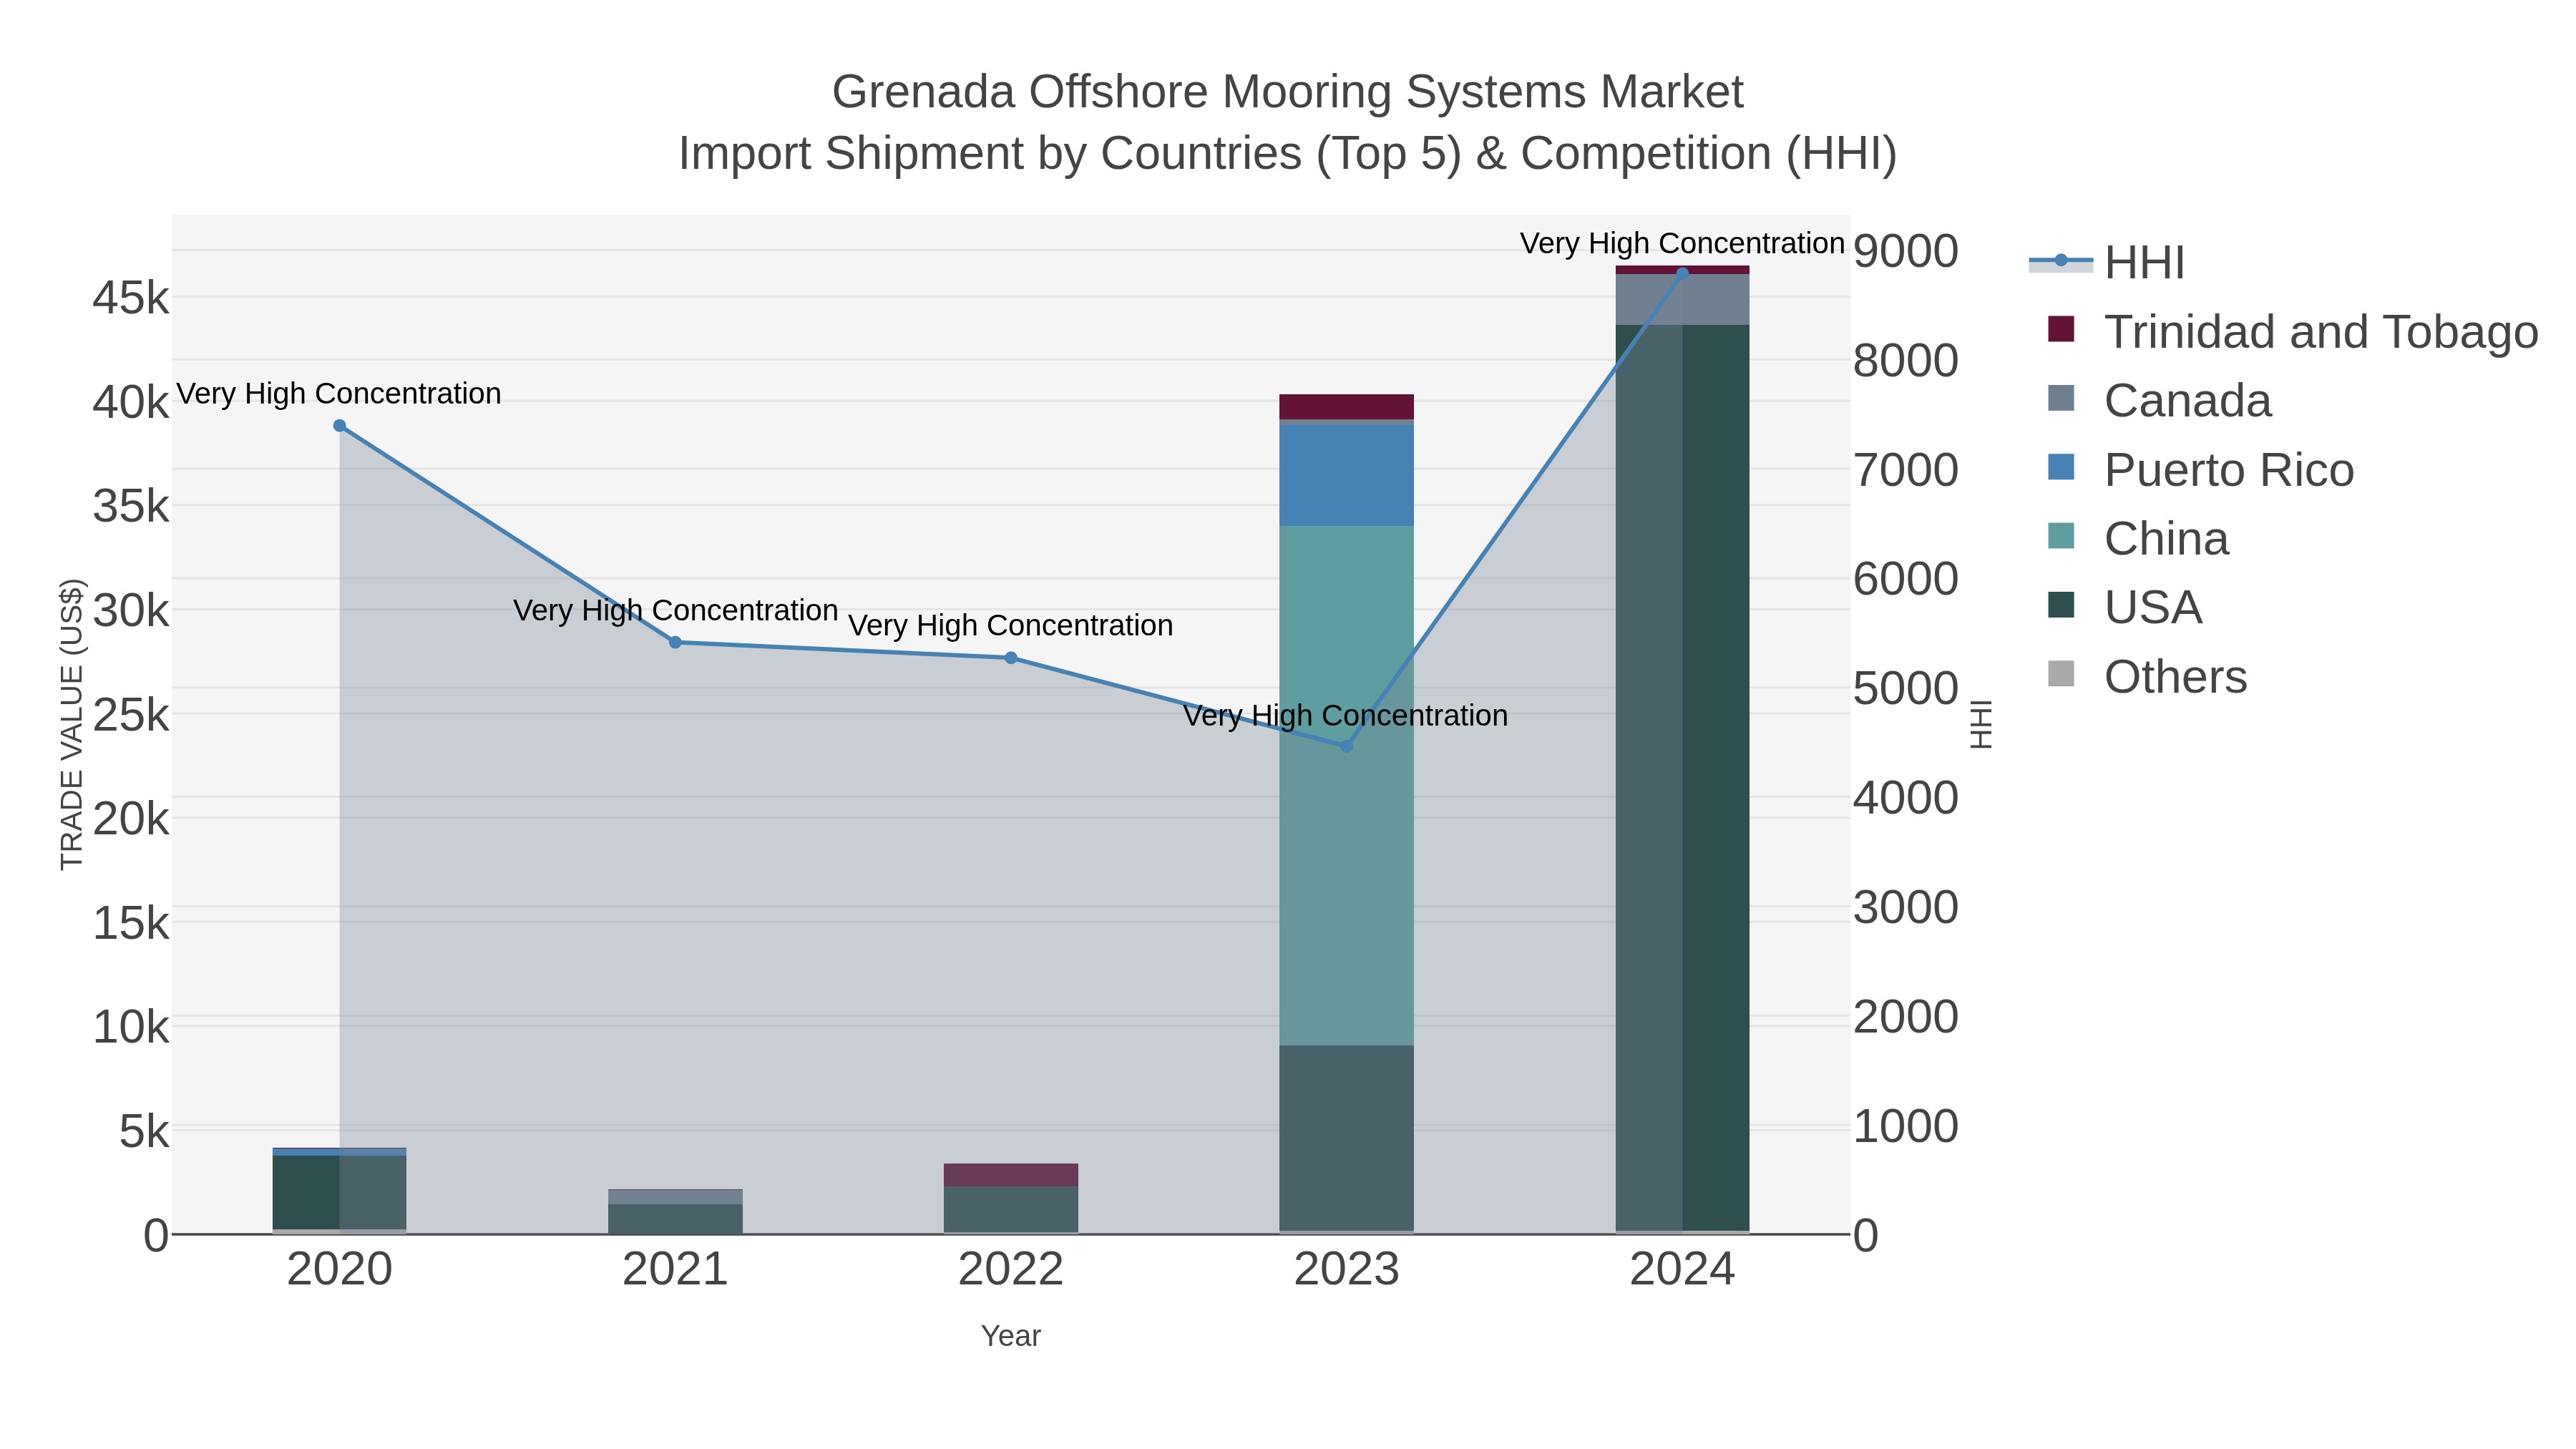
Task: Select the 2020 HHI data point
Action: [x=339, y=426]
